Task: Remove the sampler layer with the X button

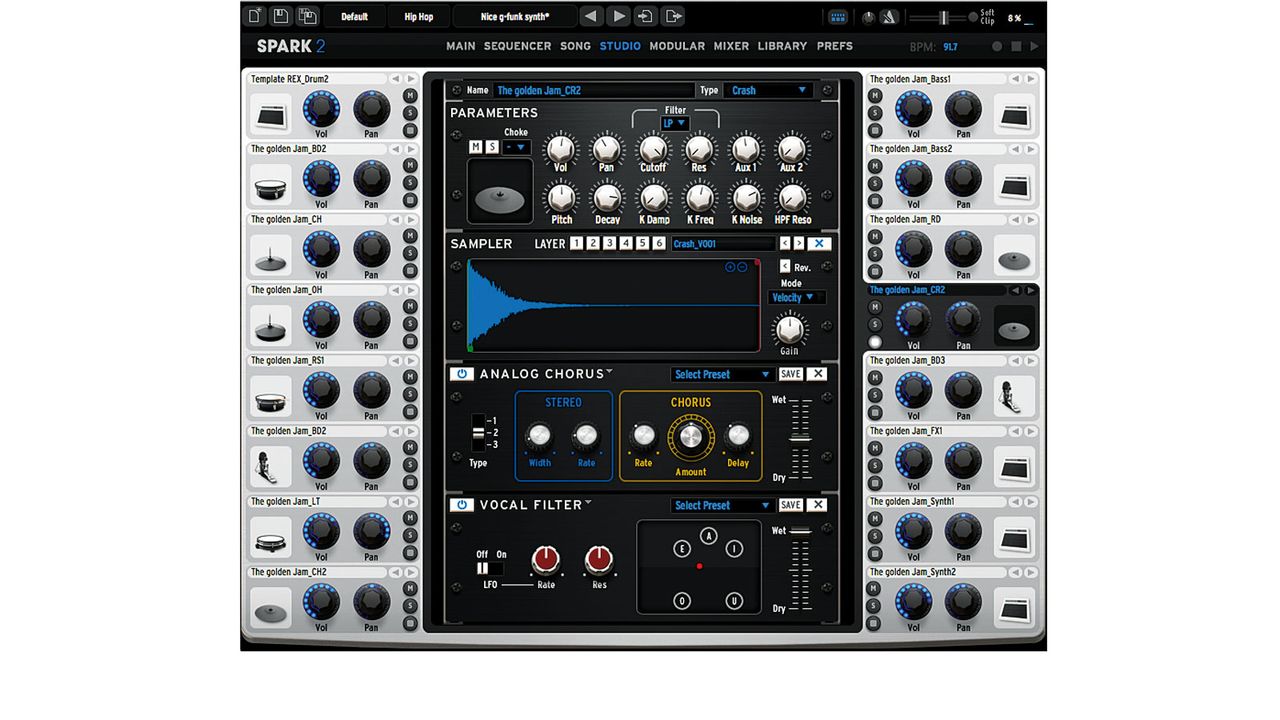Action: (x=818, y=244)
